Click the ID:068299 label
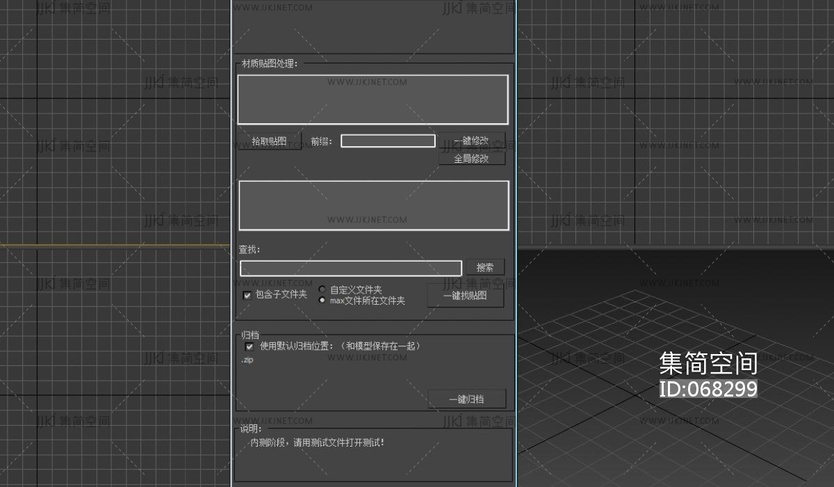This screenshot has width=834, height=487. (708, 389)
